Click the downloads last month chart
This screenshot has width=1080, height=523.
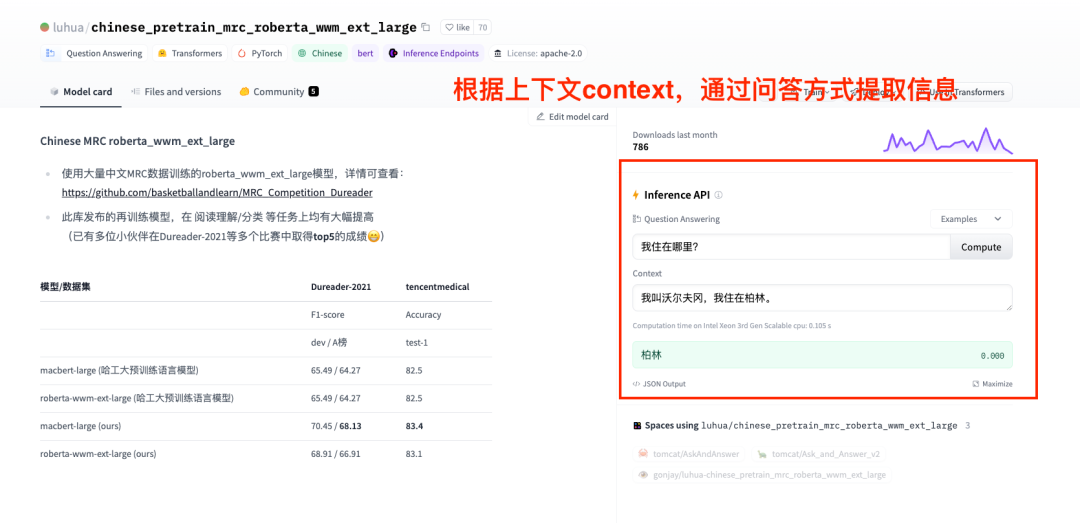tap(948, 141)
